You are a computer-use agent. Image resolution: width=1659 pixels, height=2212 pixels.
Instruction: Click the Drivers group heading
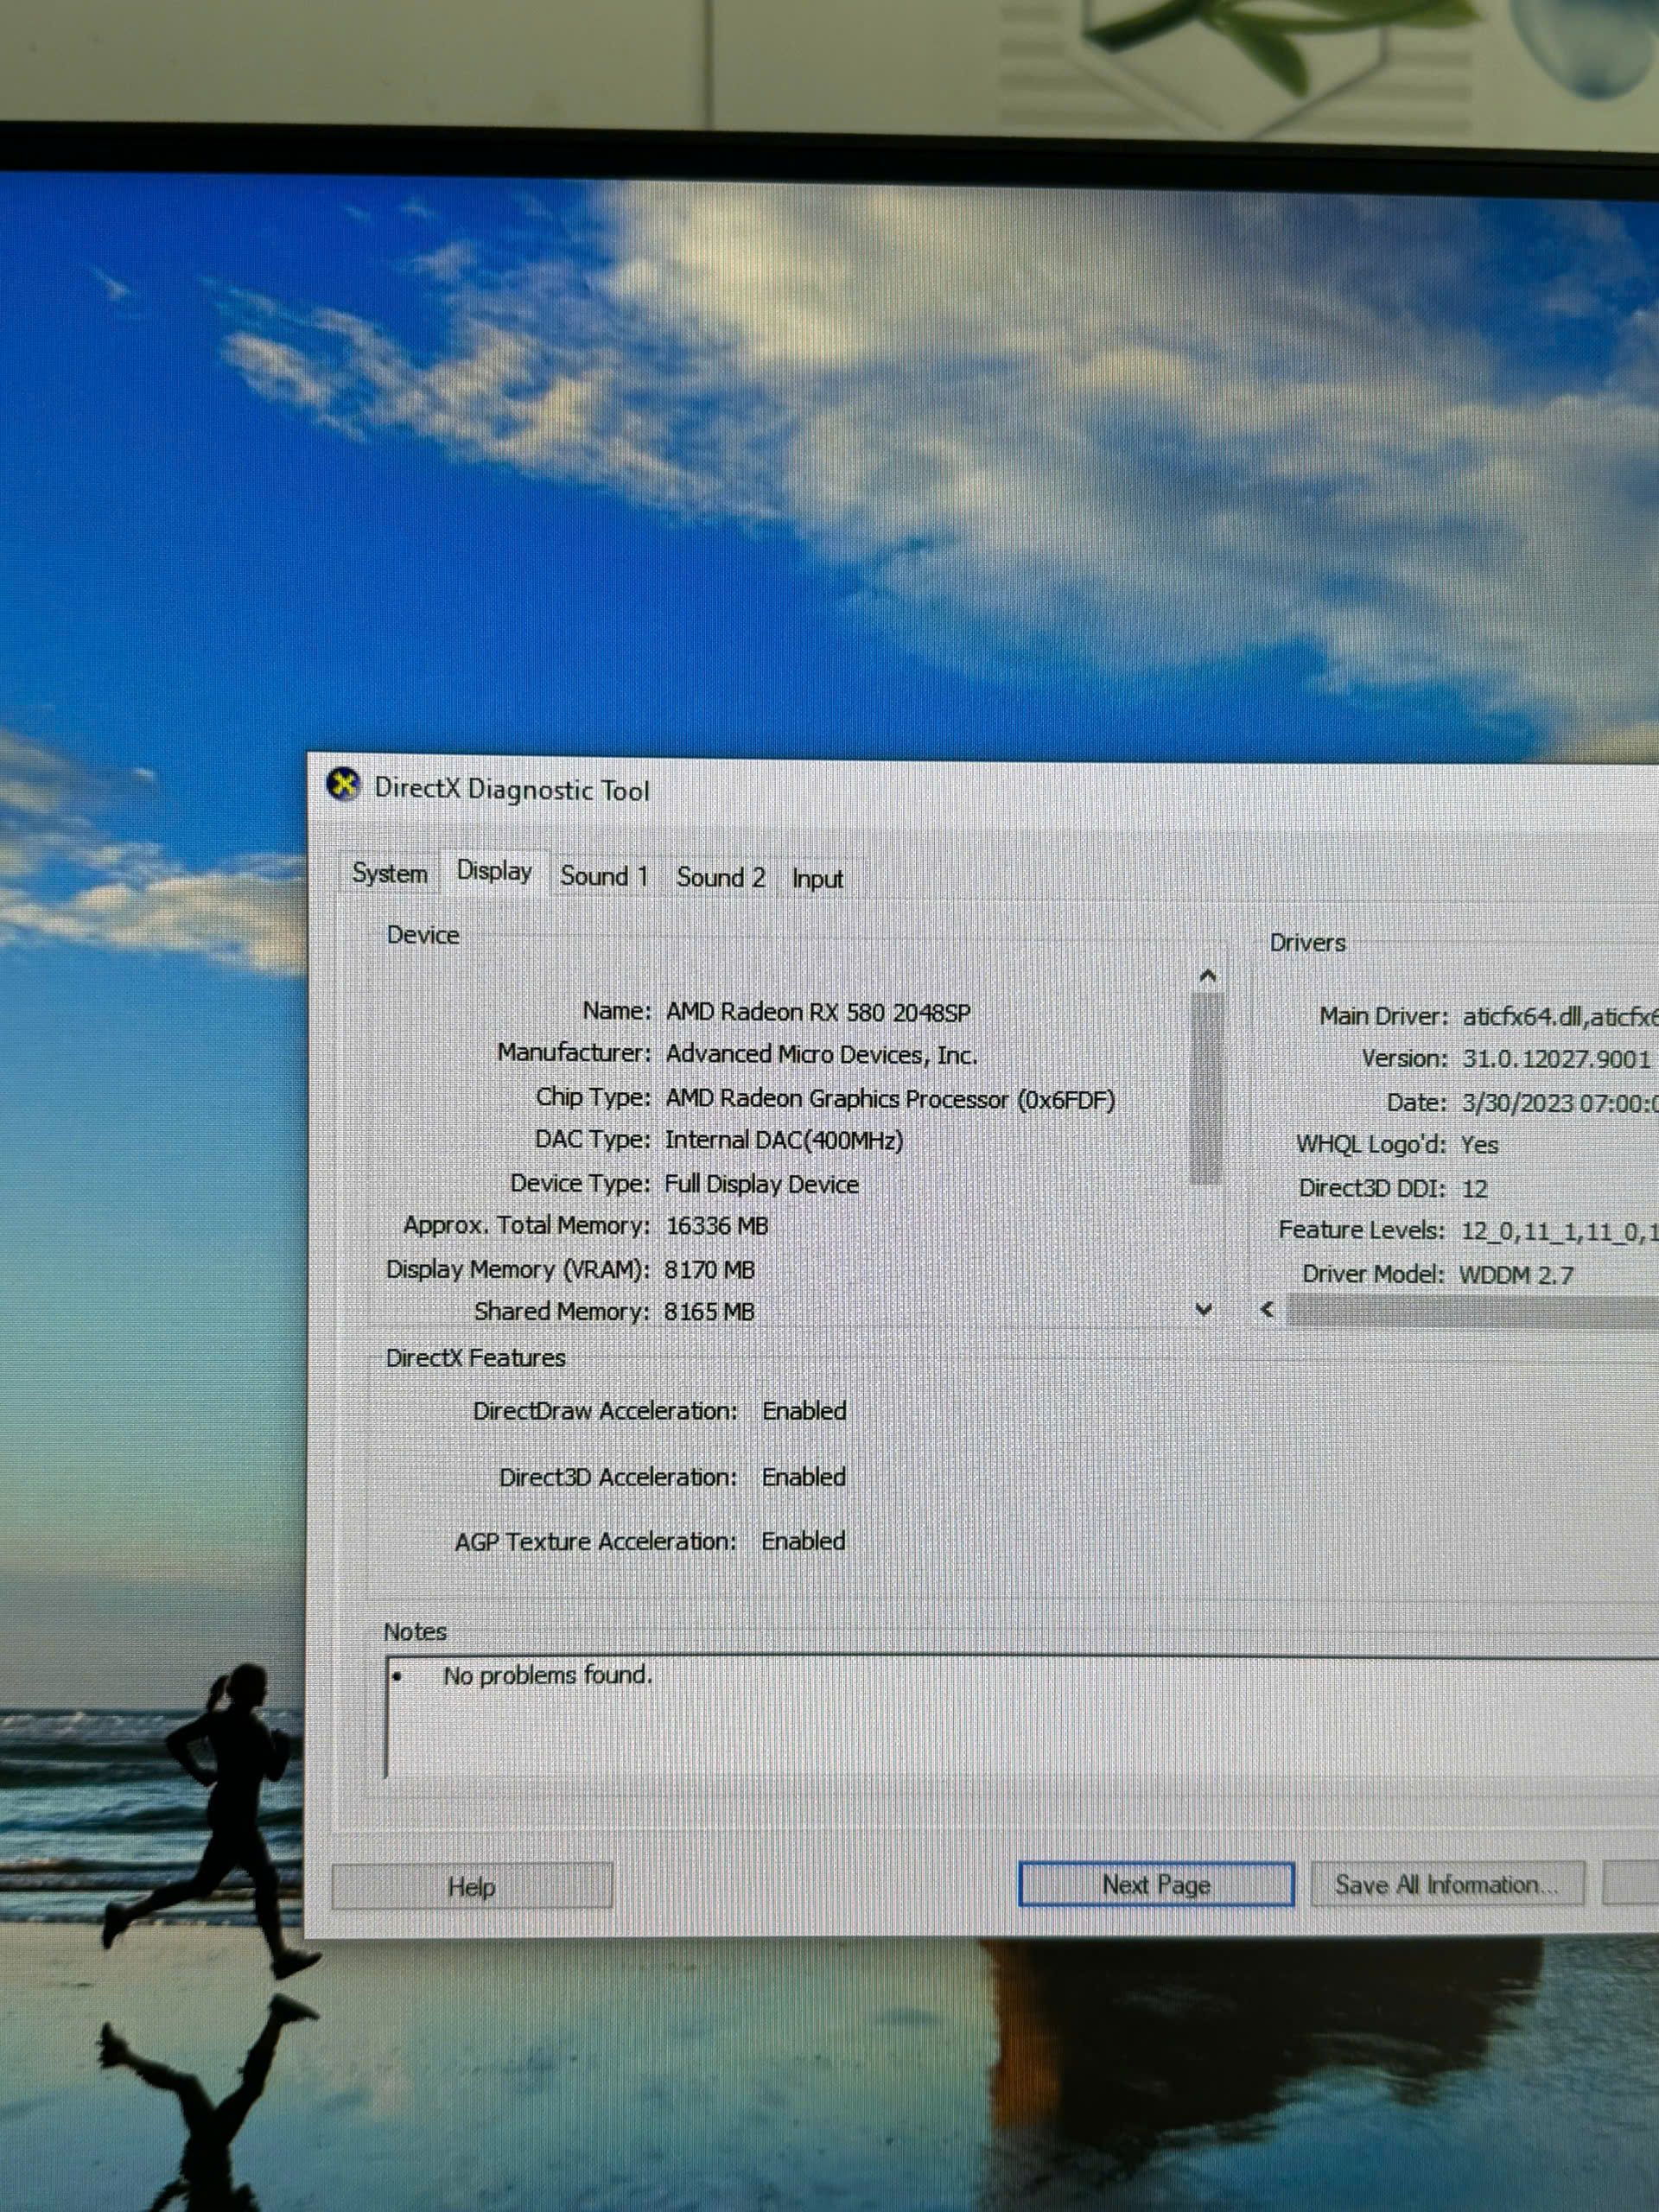click(x=1307, y=942)
